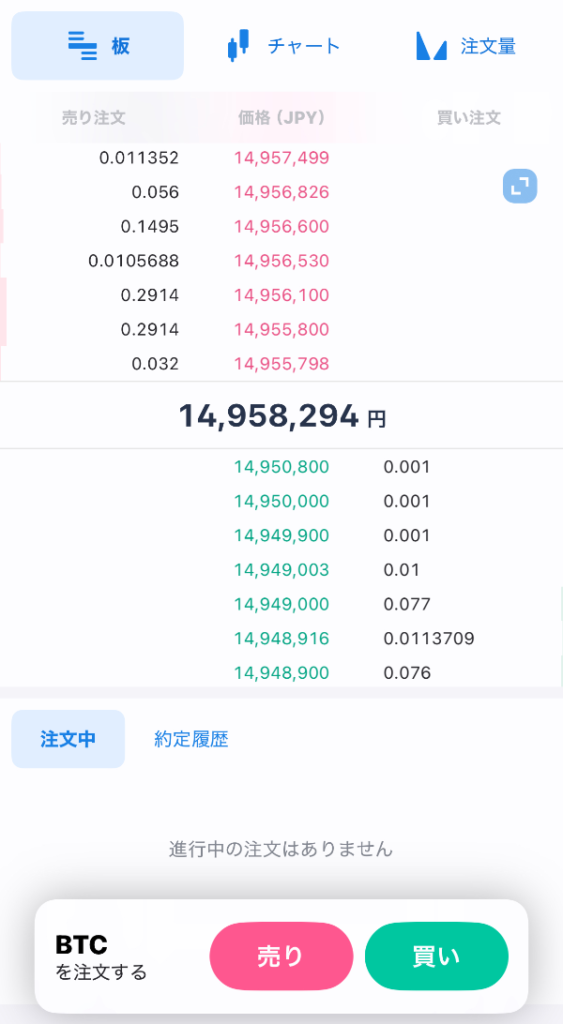This screenshot has width=563, height=1024.
Task: Expand the order book to fullscreen
Action: (520, 186)
